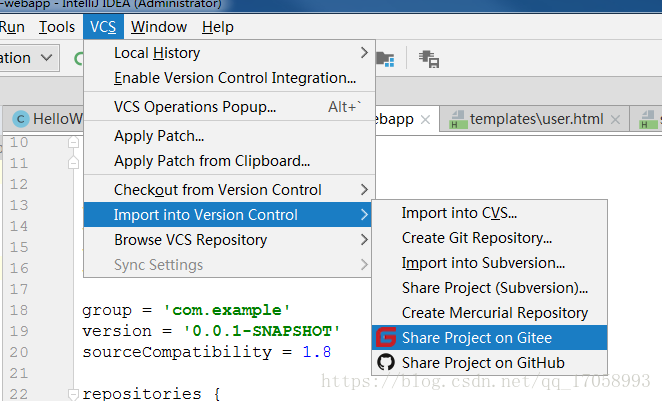Choose Create Mercurial Repository
This screenshot has width=662, height=401.
[490, 313]
